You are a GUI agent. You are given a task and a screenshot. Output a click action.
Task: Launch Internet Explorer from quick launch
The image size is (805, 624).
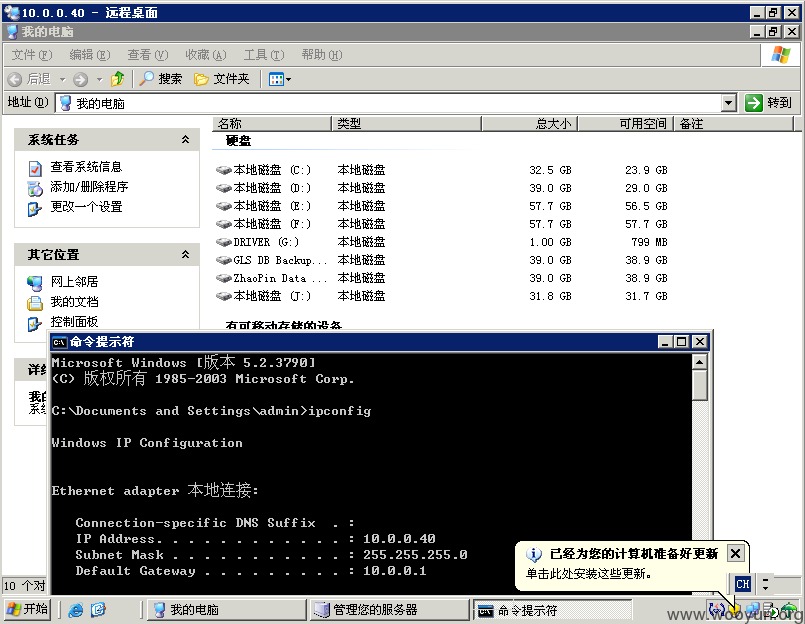point(76,610)
